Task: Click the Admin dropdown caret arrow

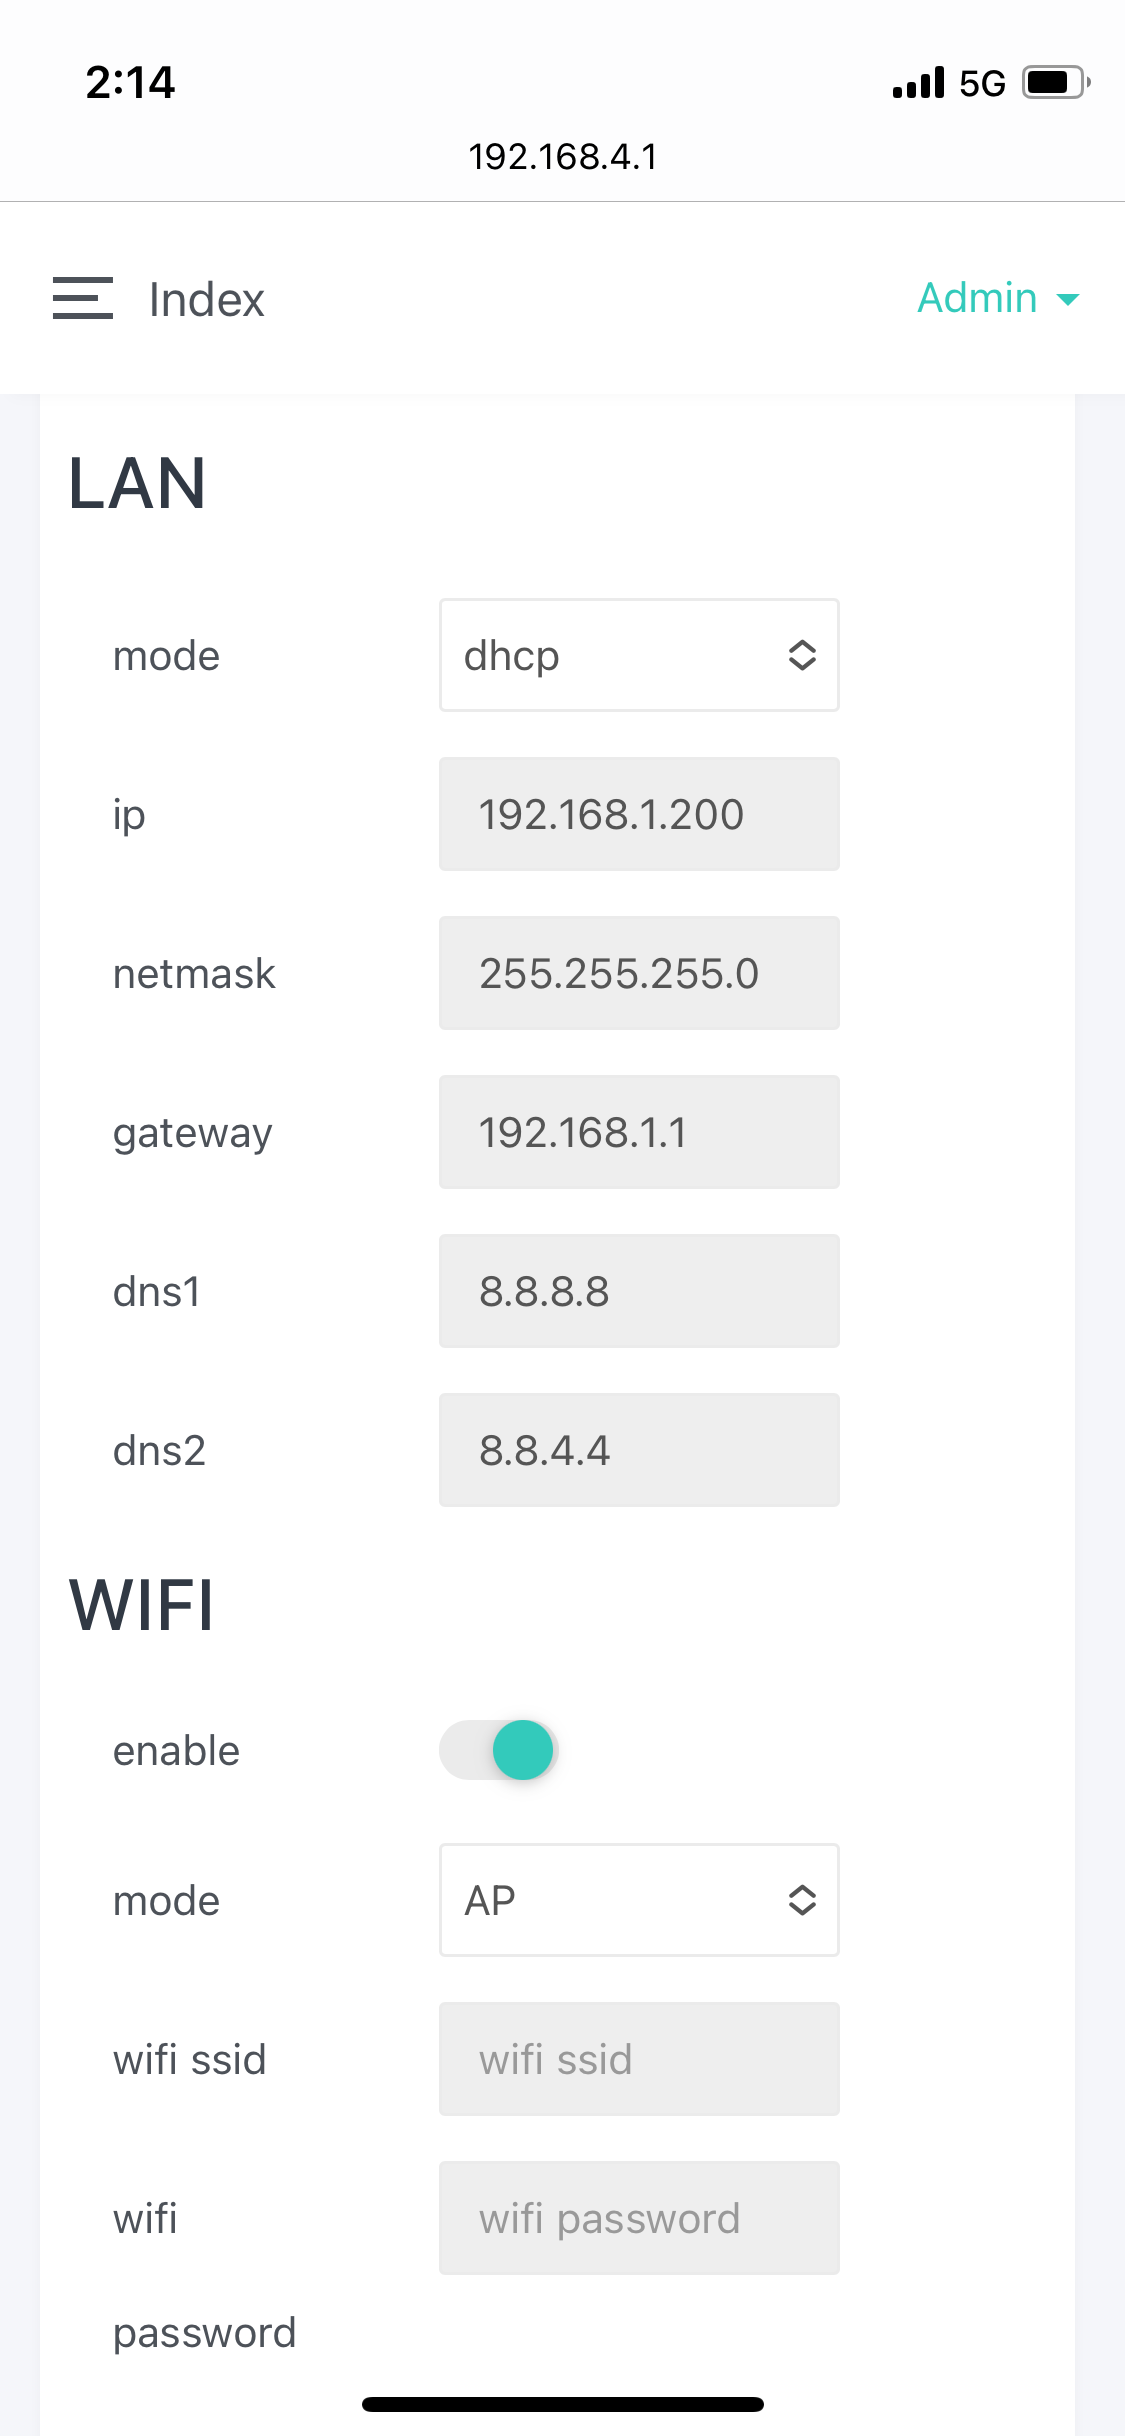Action: tap(1068, 299)
